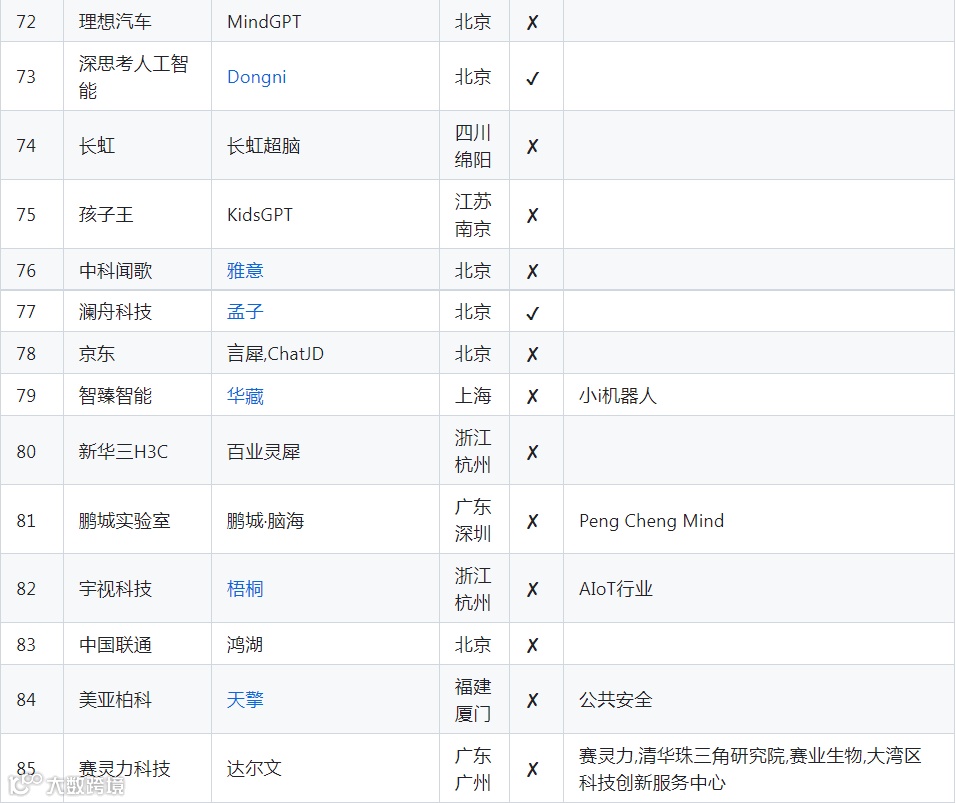Click the 理想汽车 company cell
Screen dimensions: 956x803
pos(138,21)
